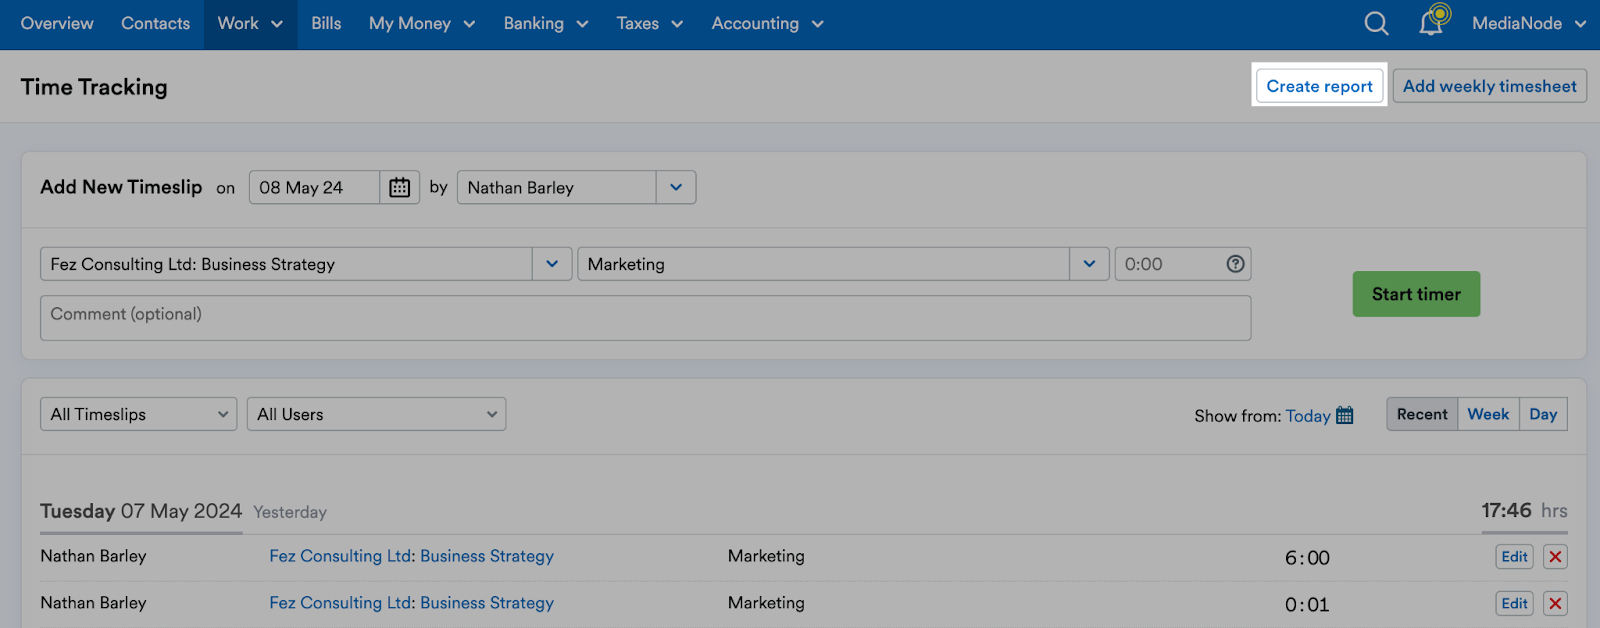Image resolution: width=1600 pixels, height=628 pixels.
Task: Click the 08 May 24 date field
Action: 314,187
